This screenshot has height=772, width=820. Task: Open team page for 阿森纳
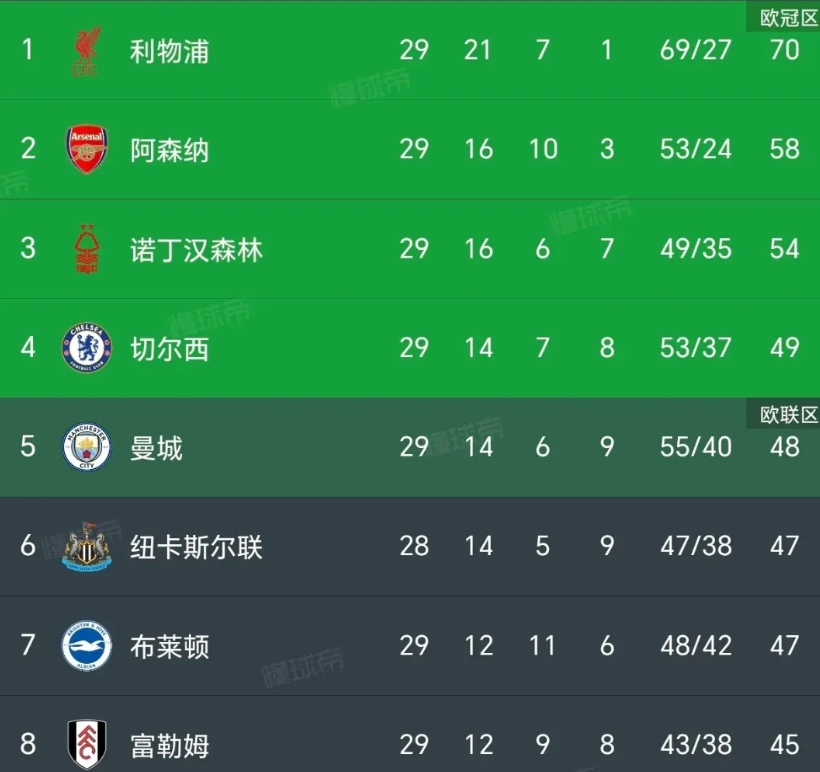tap(169, 150)
